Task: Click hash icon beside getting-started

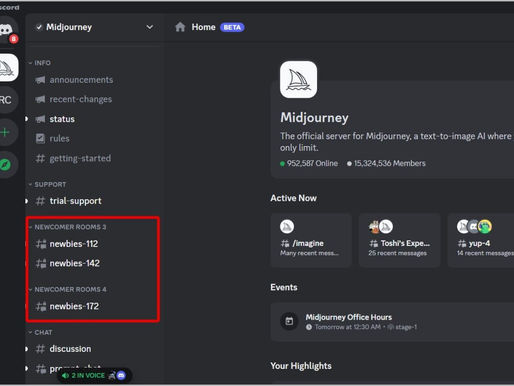Action: 40,158
